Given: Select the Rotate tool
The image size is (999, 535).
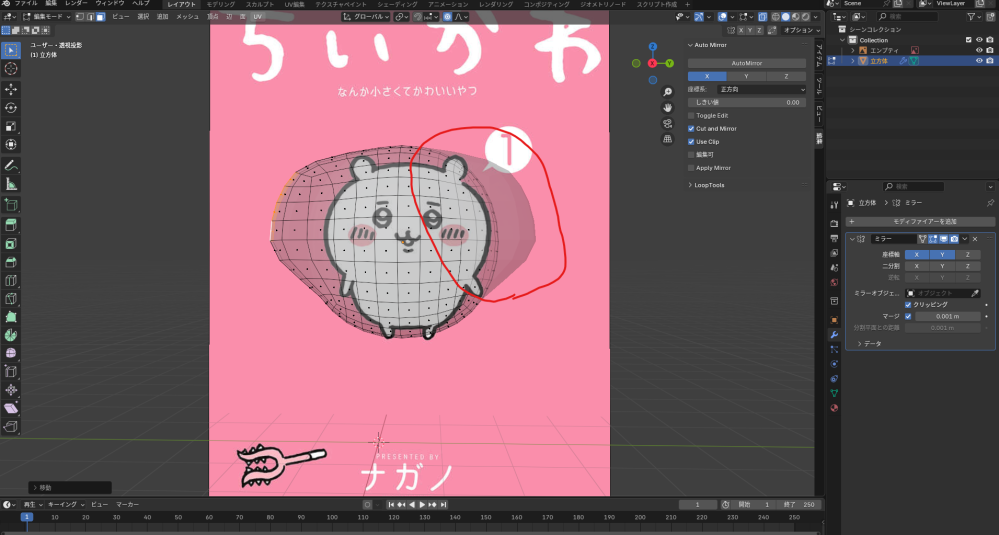Looking at the screenshot, I should pyautogui.click(x=11, y=108).
